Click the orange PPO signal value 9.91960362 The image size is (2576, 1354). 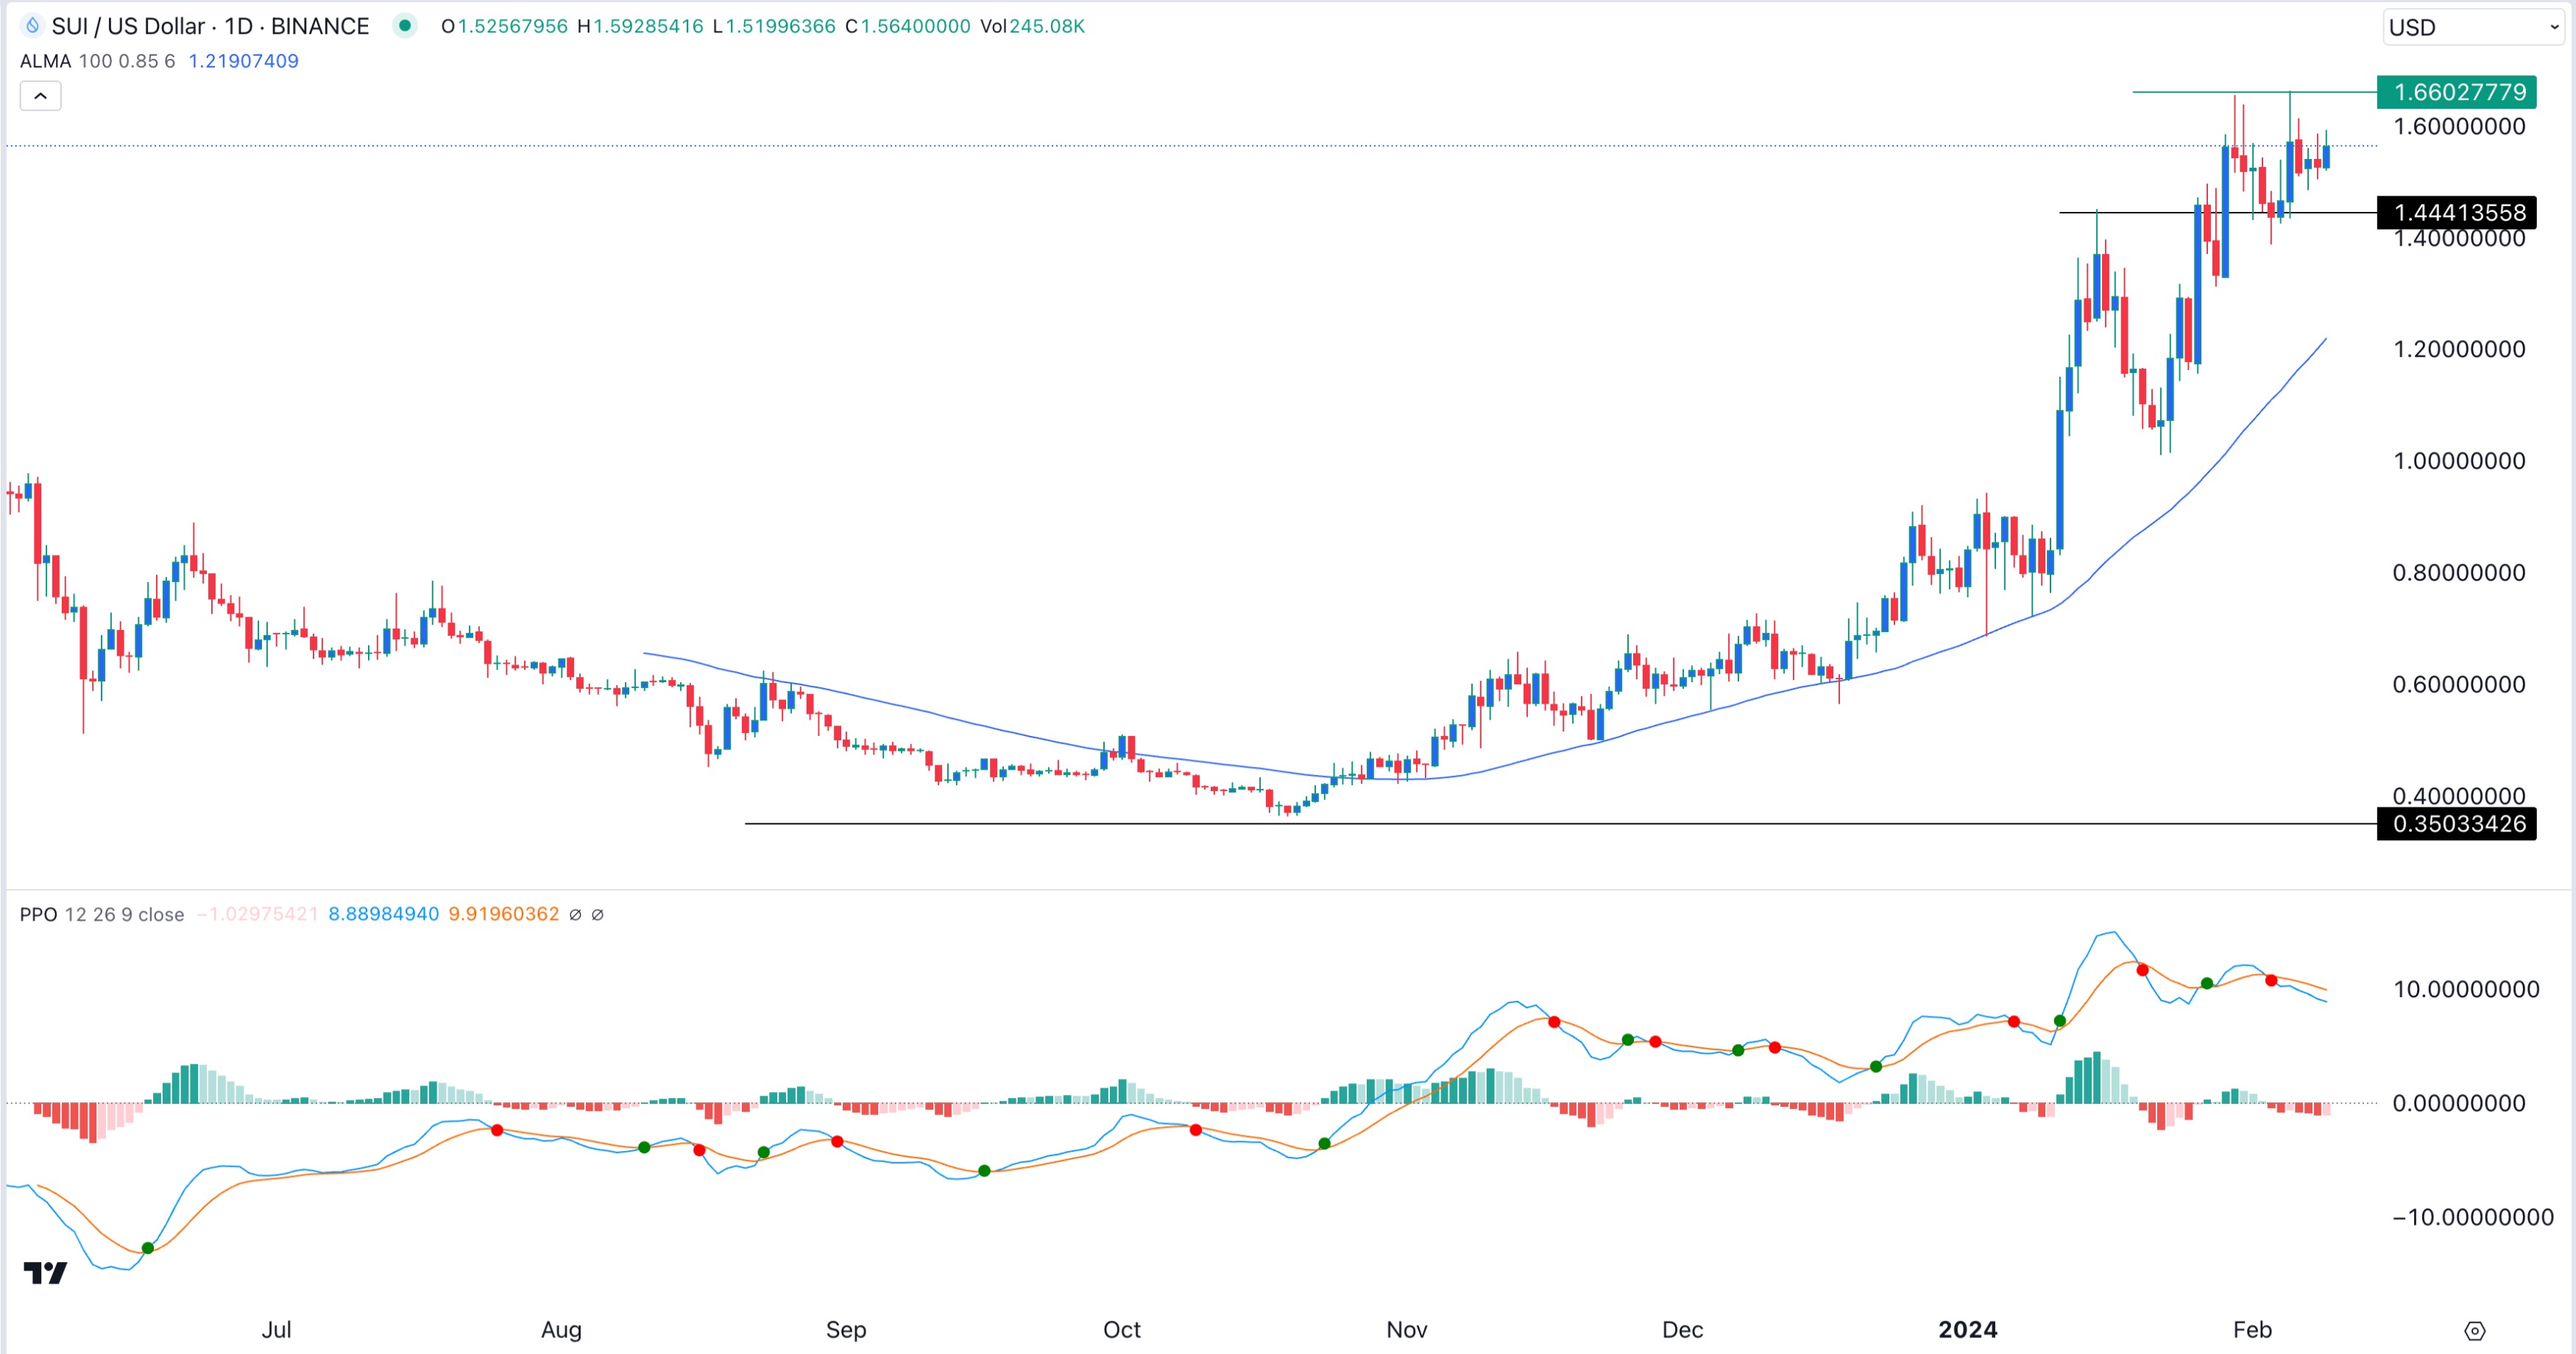(503, 914)
